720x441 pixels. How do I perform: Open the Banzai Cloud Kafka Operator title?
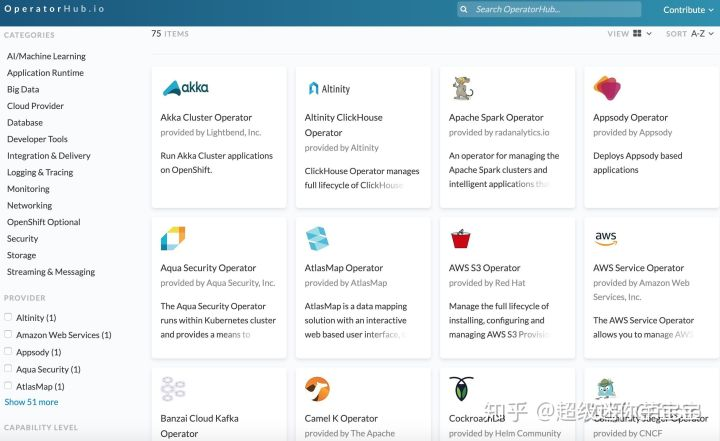tap(199, 426)
